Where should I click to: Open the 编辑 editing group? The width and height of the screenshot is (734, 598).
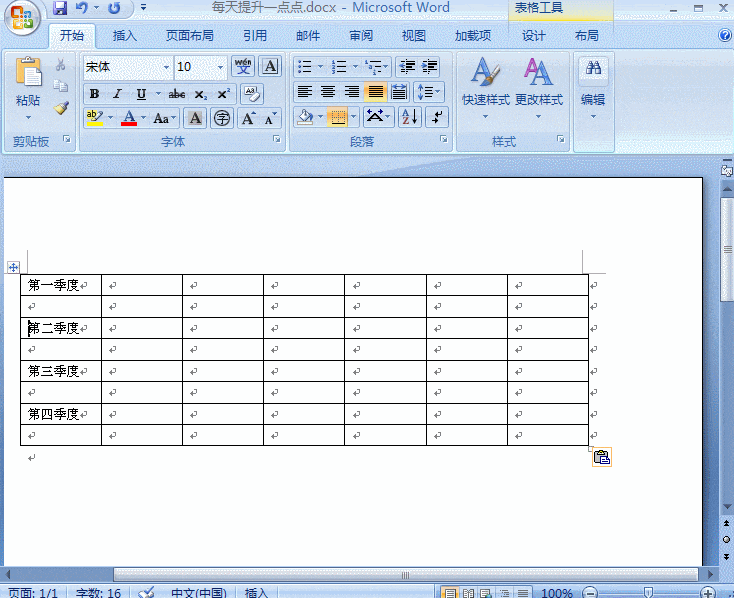(x=593, y=87)
